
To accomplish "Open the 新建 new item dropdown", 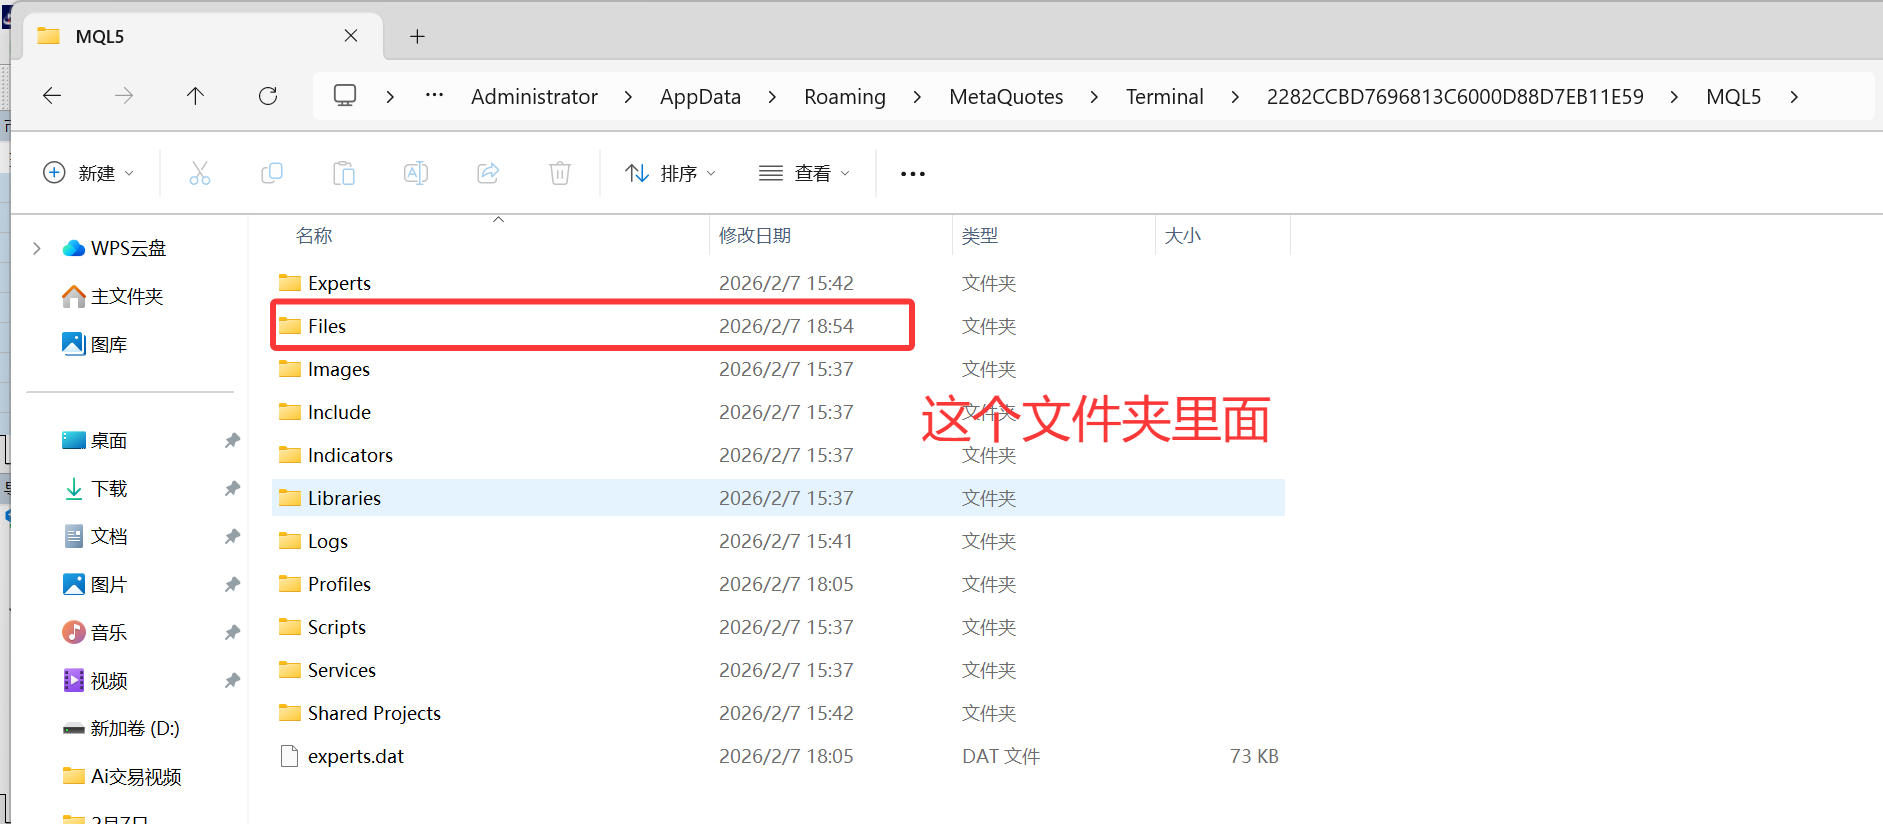I will click(x=88, y=173).
